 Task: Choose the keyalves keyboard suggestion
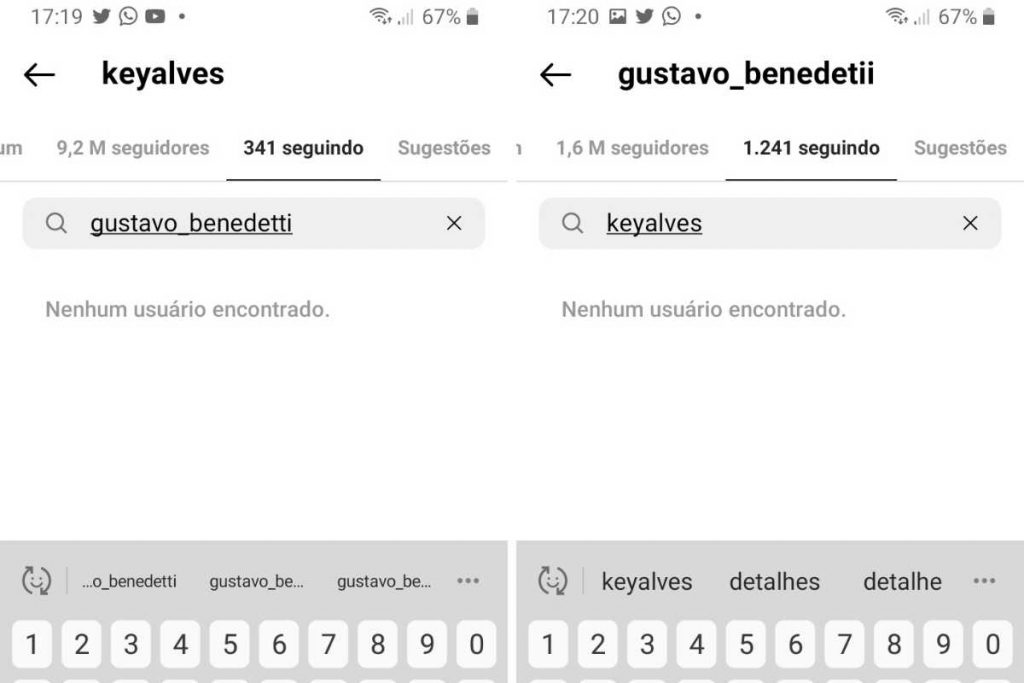click(x=646, y=581)
